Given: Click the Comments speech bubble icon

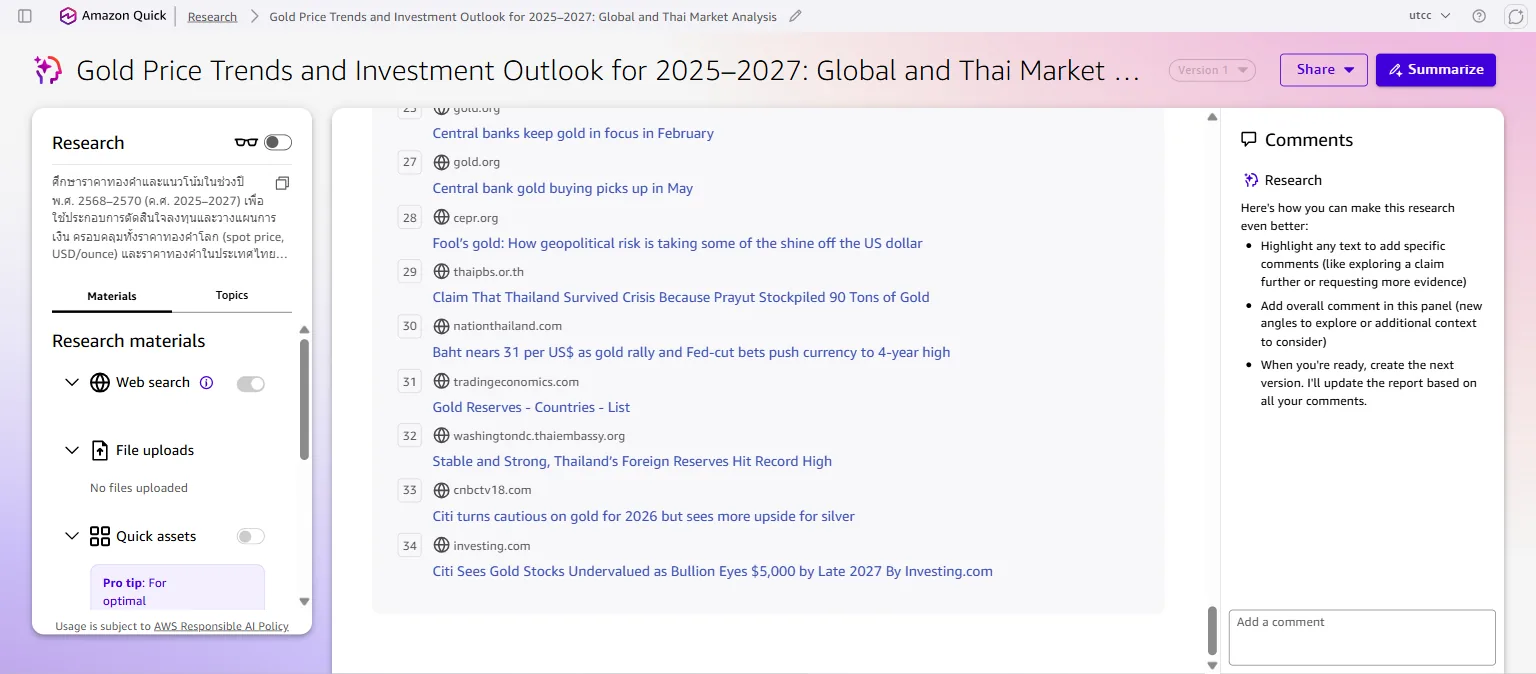Looking at the screenshot, I should pyautogui.click(x=1248, y=140).
